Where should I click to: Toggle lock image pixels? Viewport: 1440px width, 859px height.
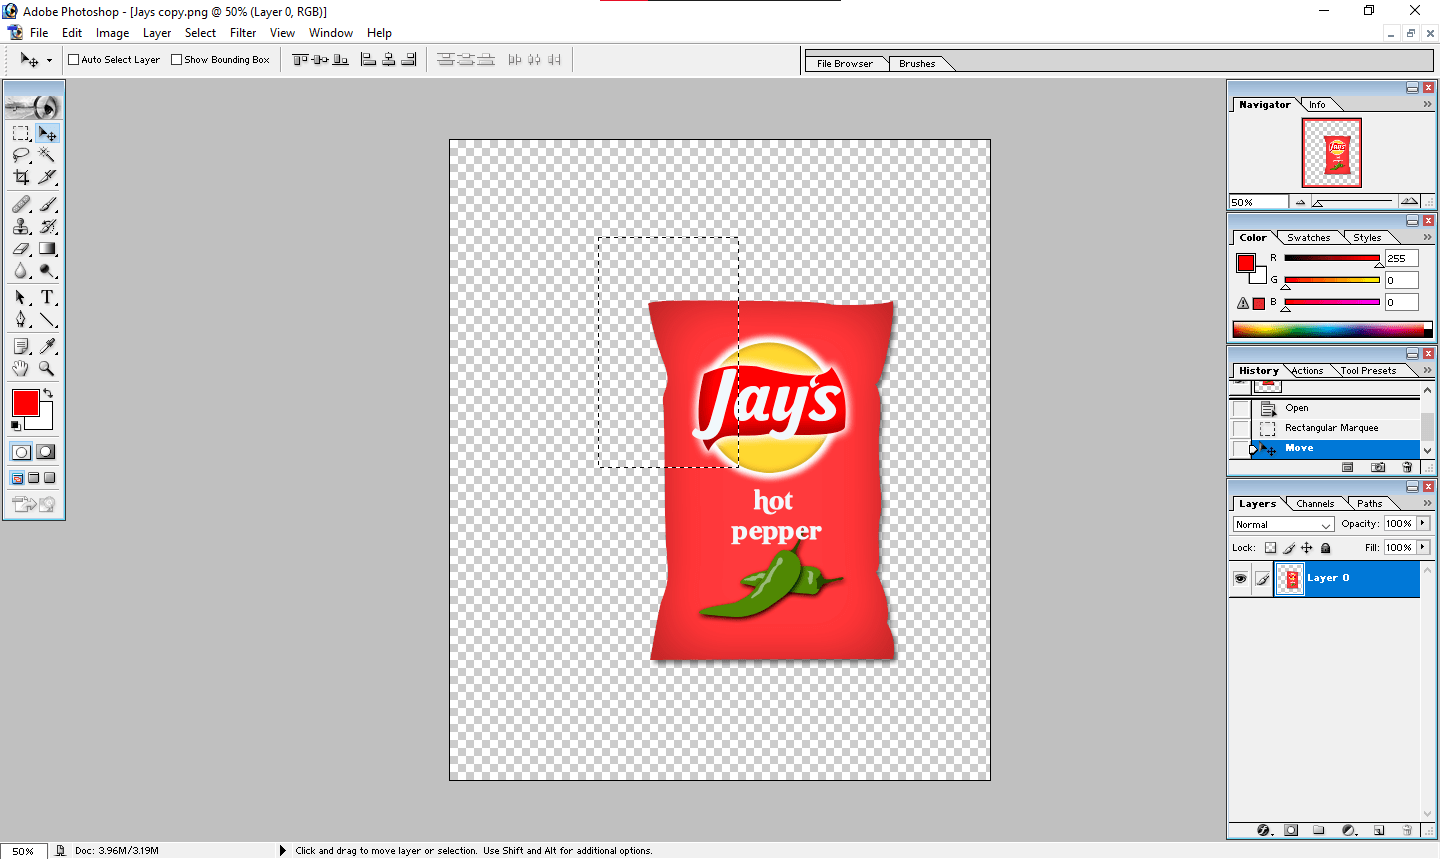click(1289, 548)
